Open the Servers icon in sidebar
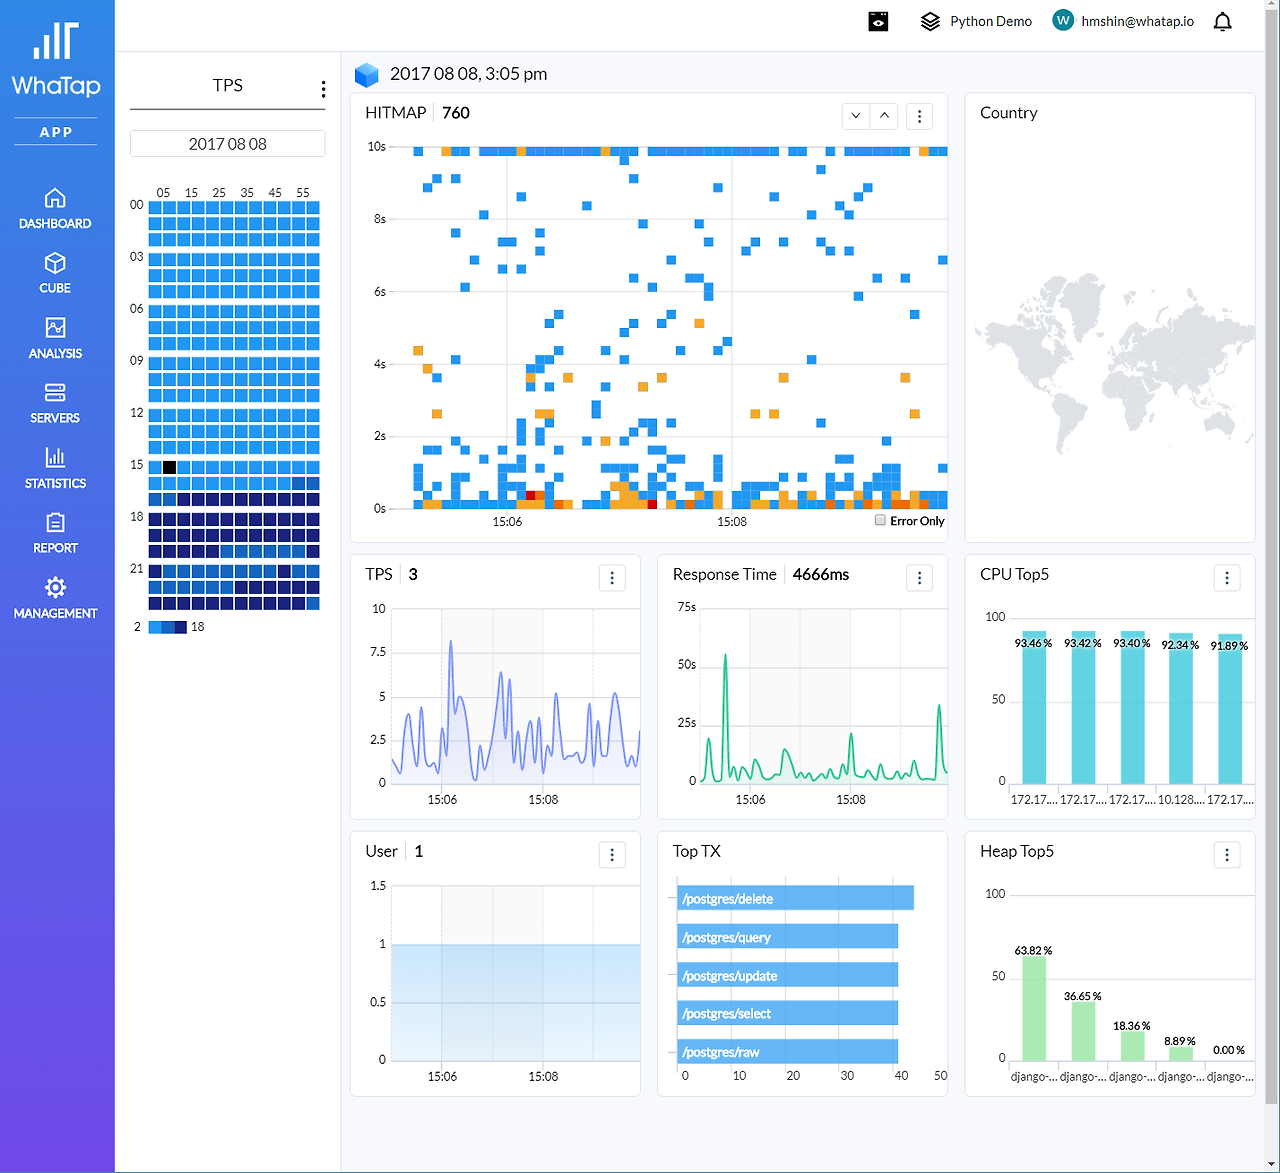Image resolution: width=1280 pixels, height=1173 pixels. click(x=55, y=392)
